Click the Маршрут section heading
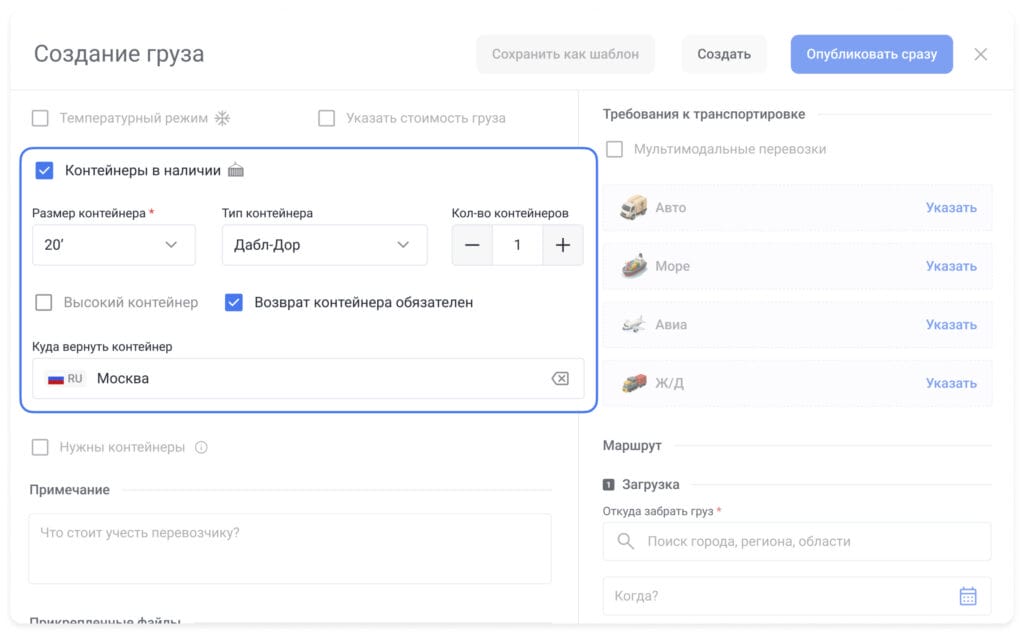The width and height of the screenshot is (1024, 634). click(632, 445)
